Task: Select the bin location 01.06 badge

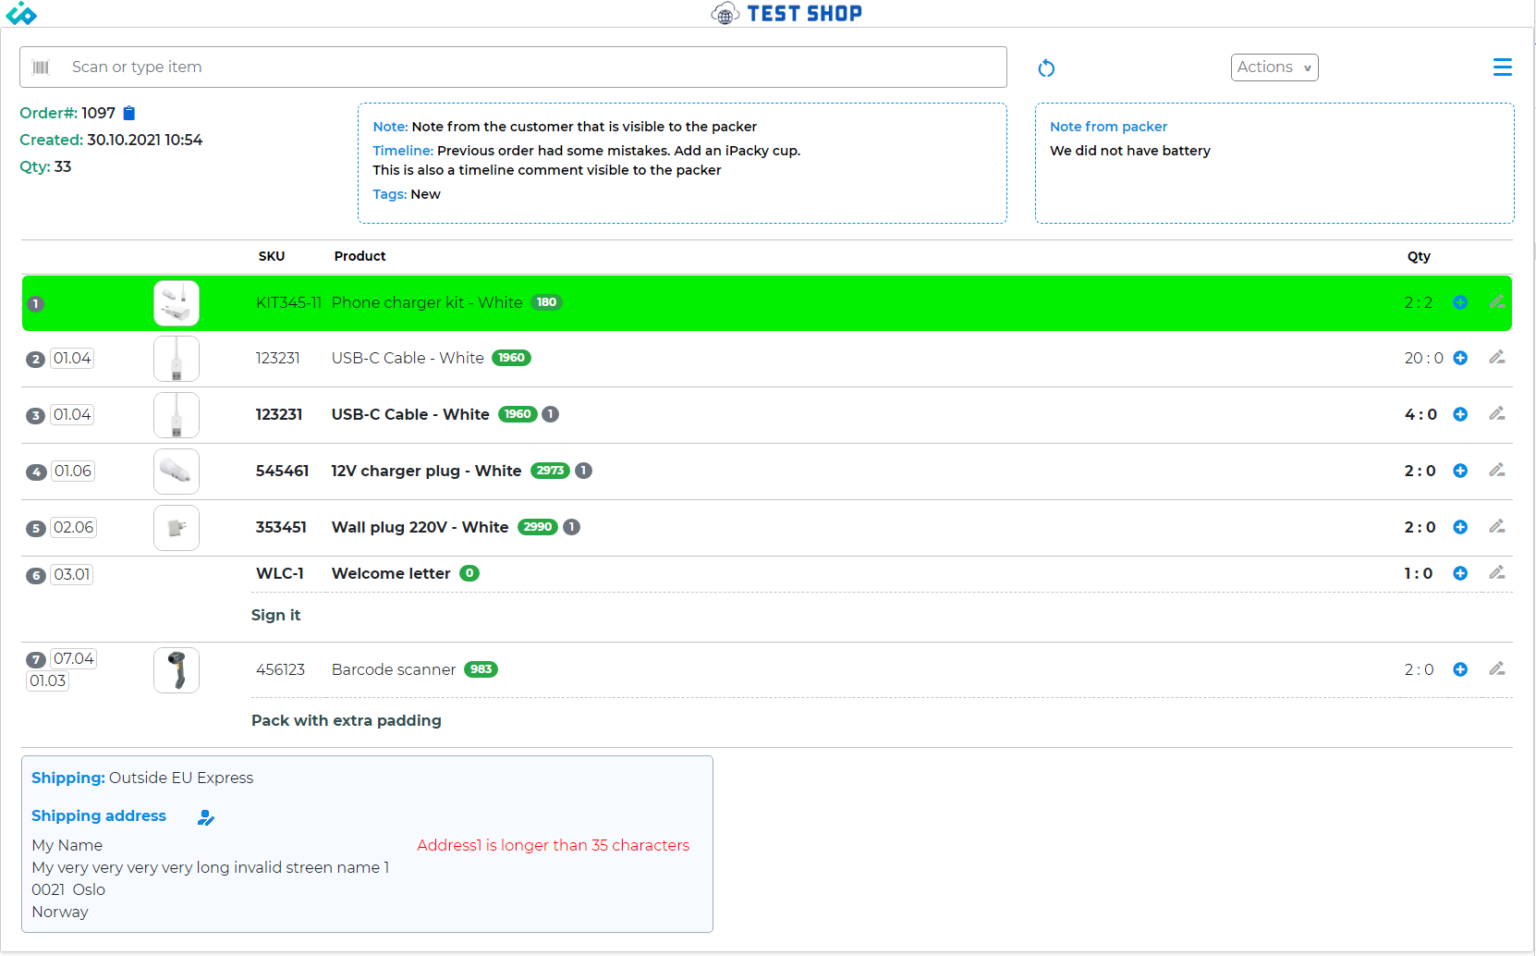Action: pos(71,470)
